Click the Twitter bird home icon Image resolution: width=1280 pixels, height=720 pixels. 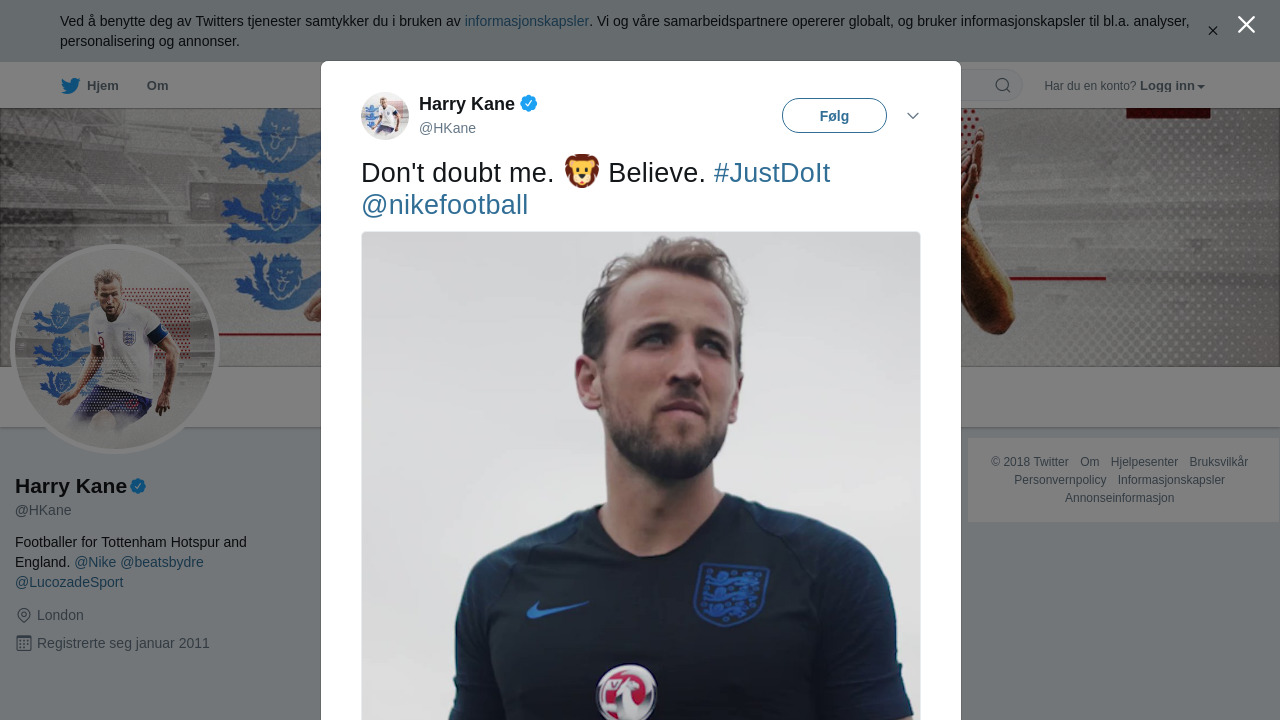pos(70,86)
